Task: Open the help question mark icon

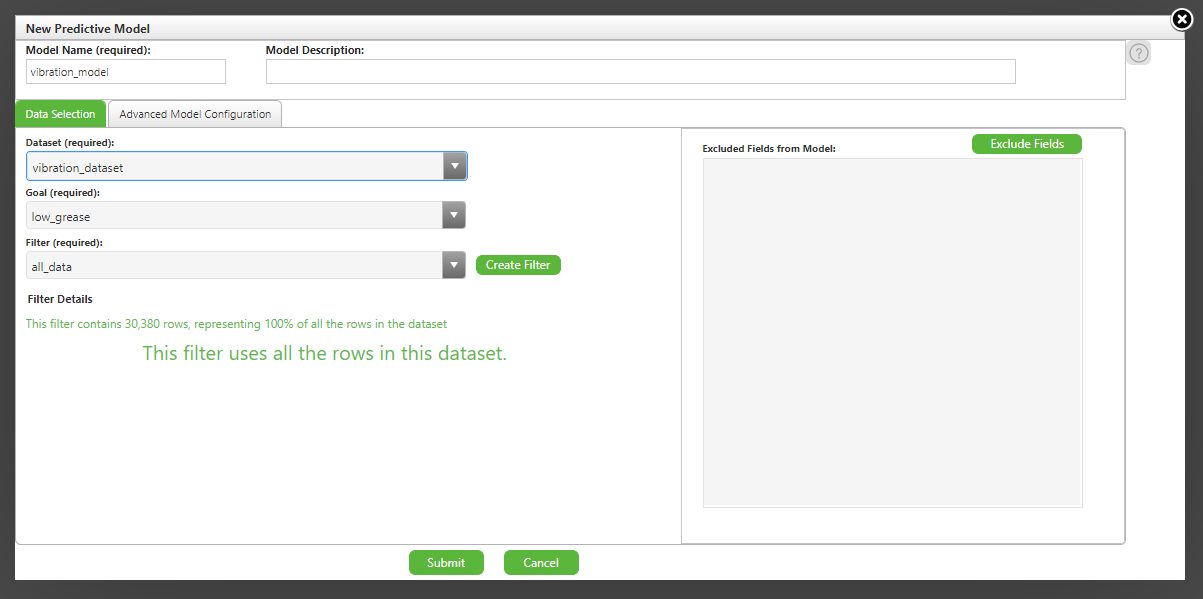Action: [x=1138, y=52]
